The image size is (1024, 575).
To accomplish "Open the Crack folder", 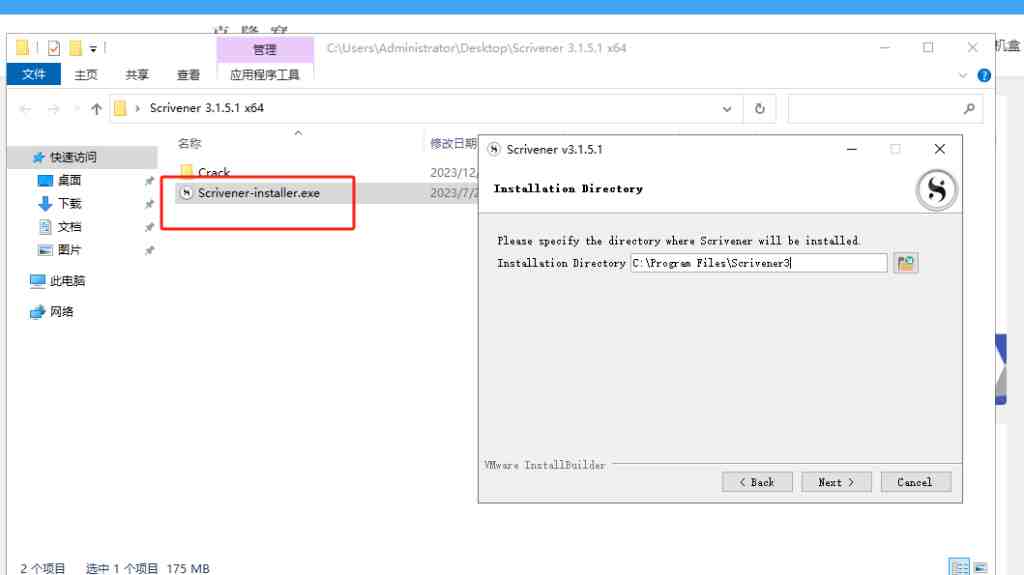I will (x=214, y=172).
